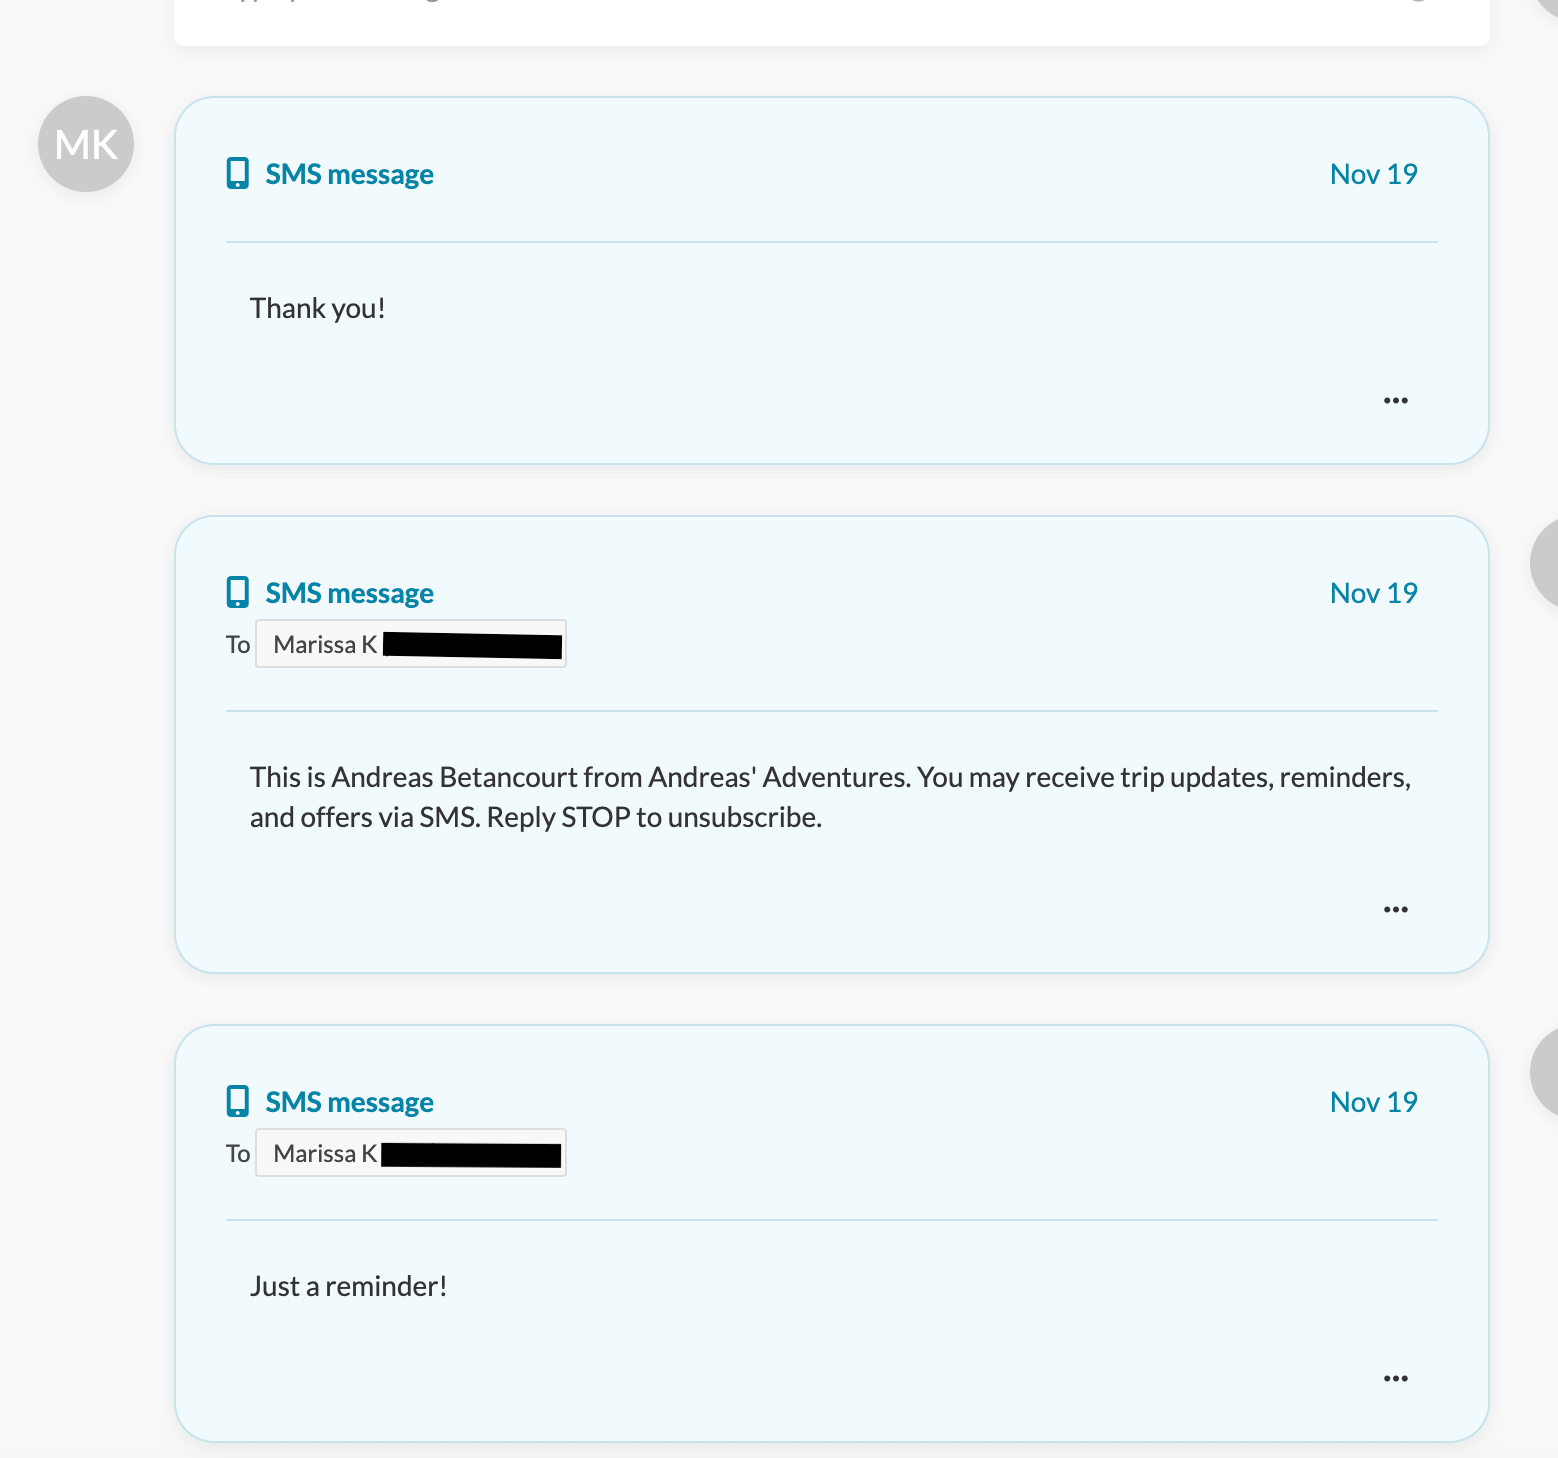Click the Nov 19 date on "Thank you!" message
This screenshot has width=1558, height=1458.
[1373, 174]
